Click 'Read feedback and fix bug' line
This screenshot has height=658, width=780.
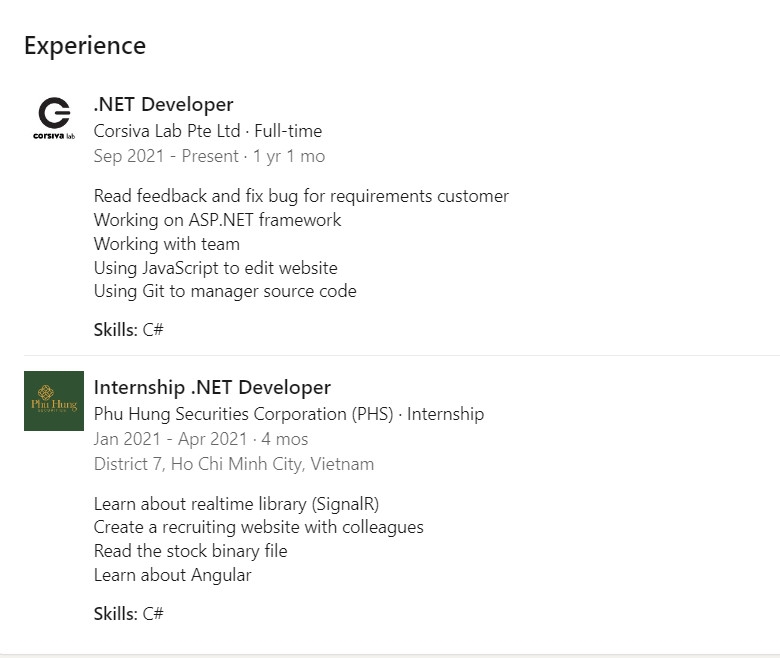coord(301,196)
